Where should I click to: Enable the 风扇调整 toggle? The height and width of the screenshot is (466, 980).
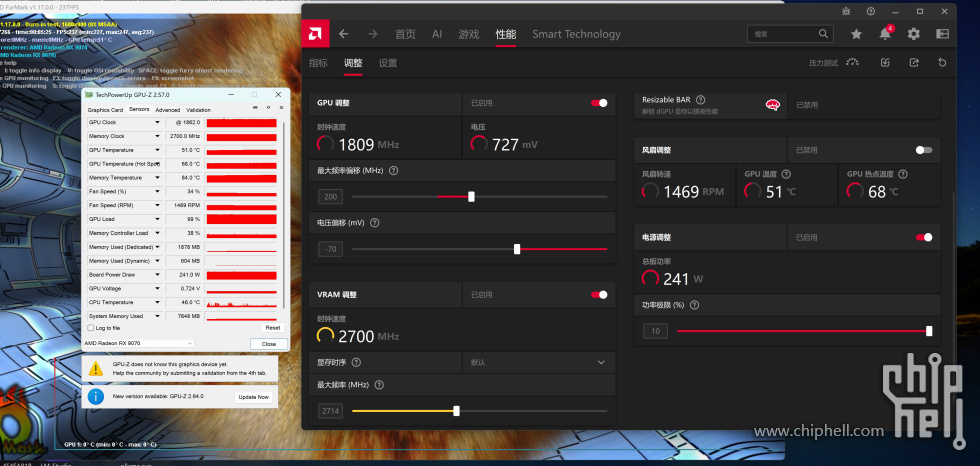pyautogui.click(x=924, y=150)
